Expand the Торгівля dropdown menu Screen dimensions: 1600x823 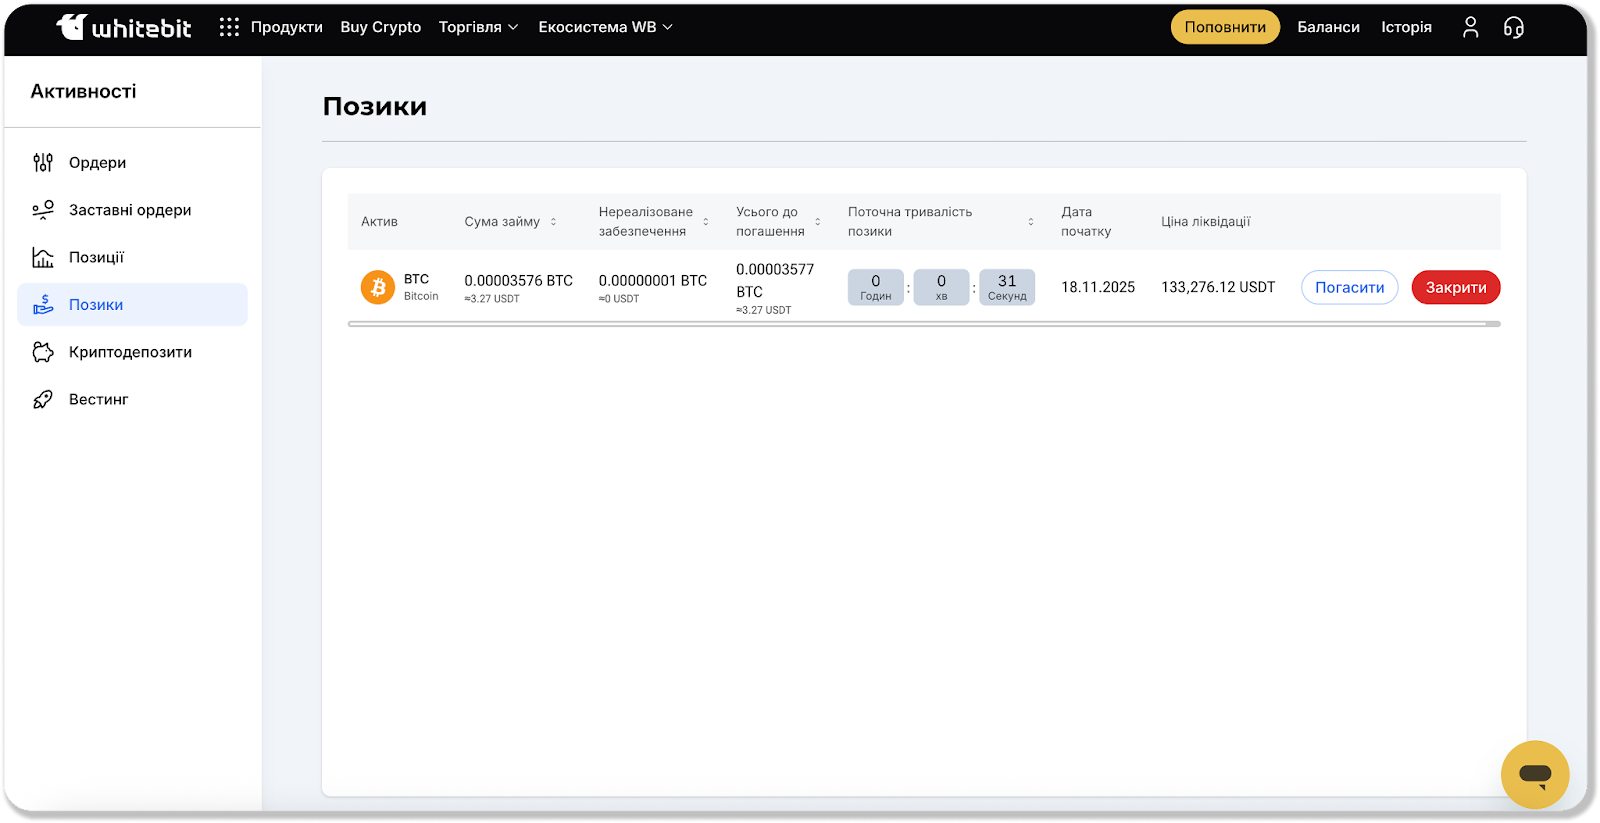478,27
